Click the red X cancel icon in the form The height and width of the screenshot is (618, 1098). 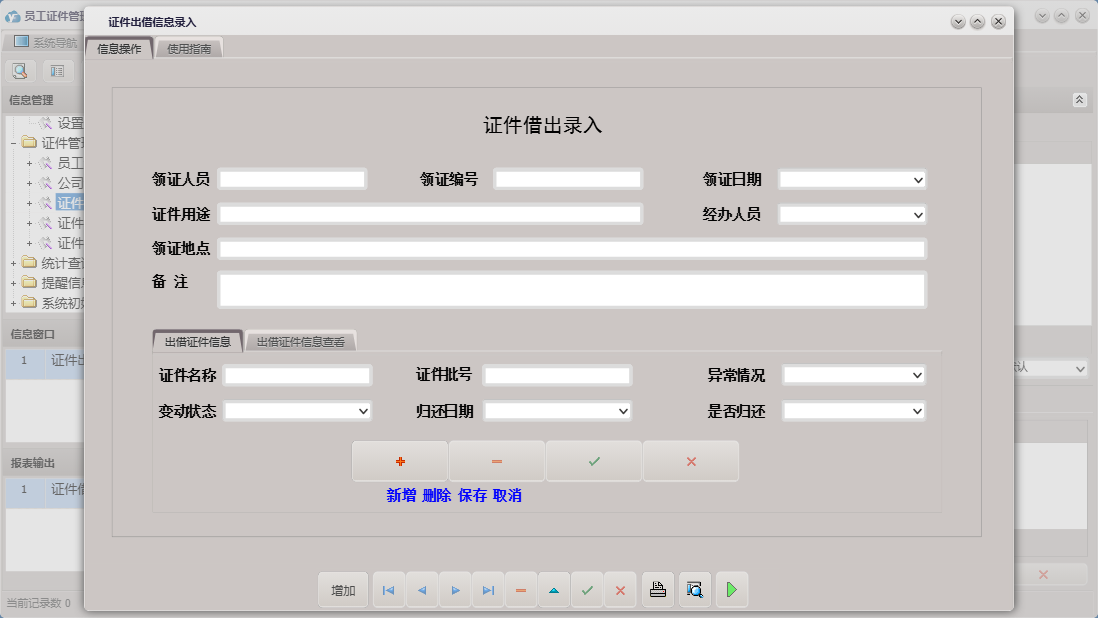pyautogui.click(x=691, y=461)
